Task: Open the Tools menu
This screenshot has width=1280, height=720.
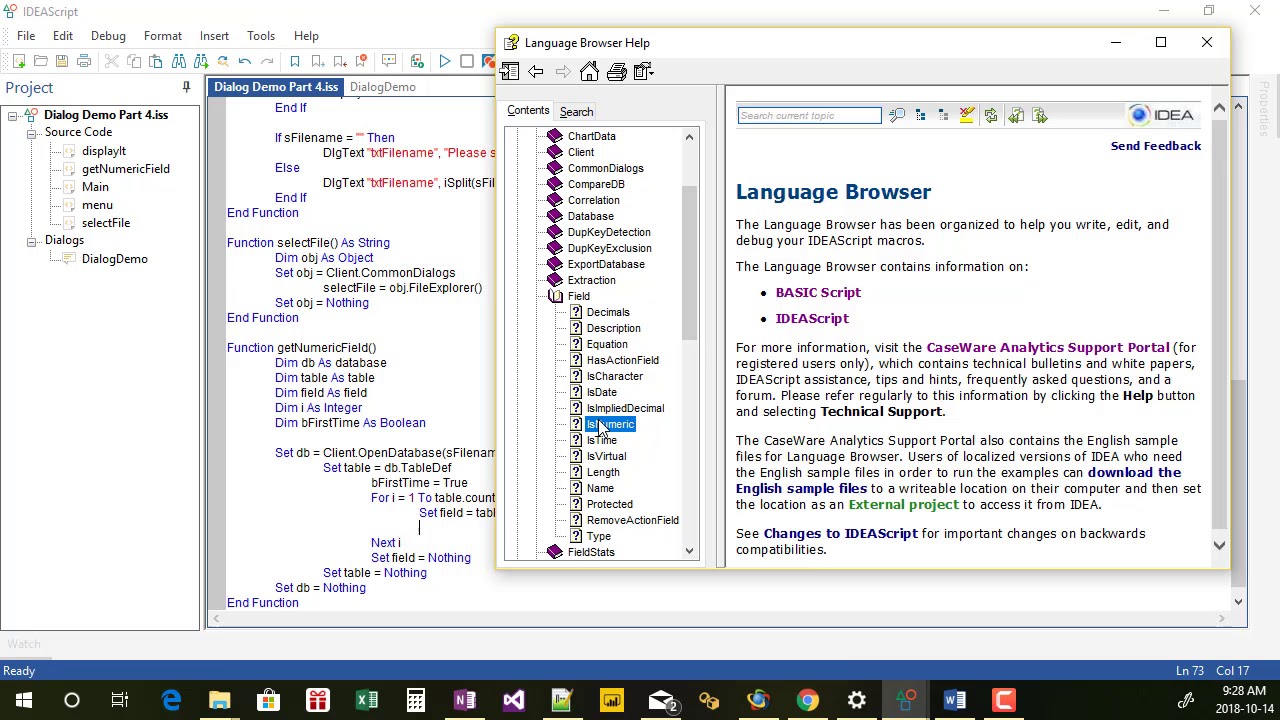Action: 261,36
